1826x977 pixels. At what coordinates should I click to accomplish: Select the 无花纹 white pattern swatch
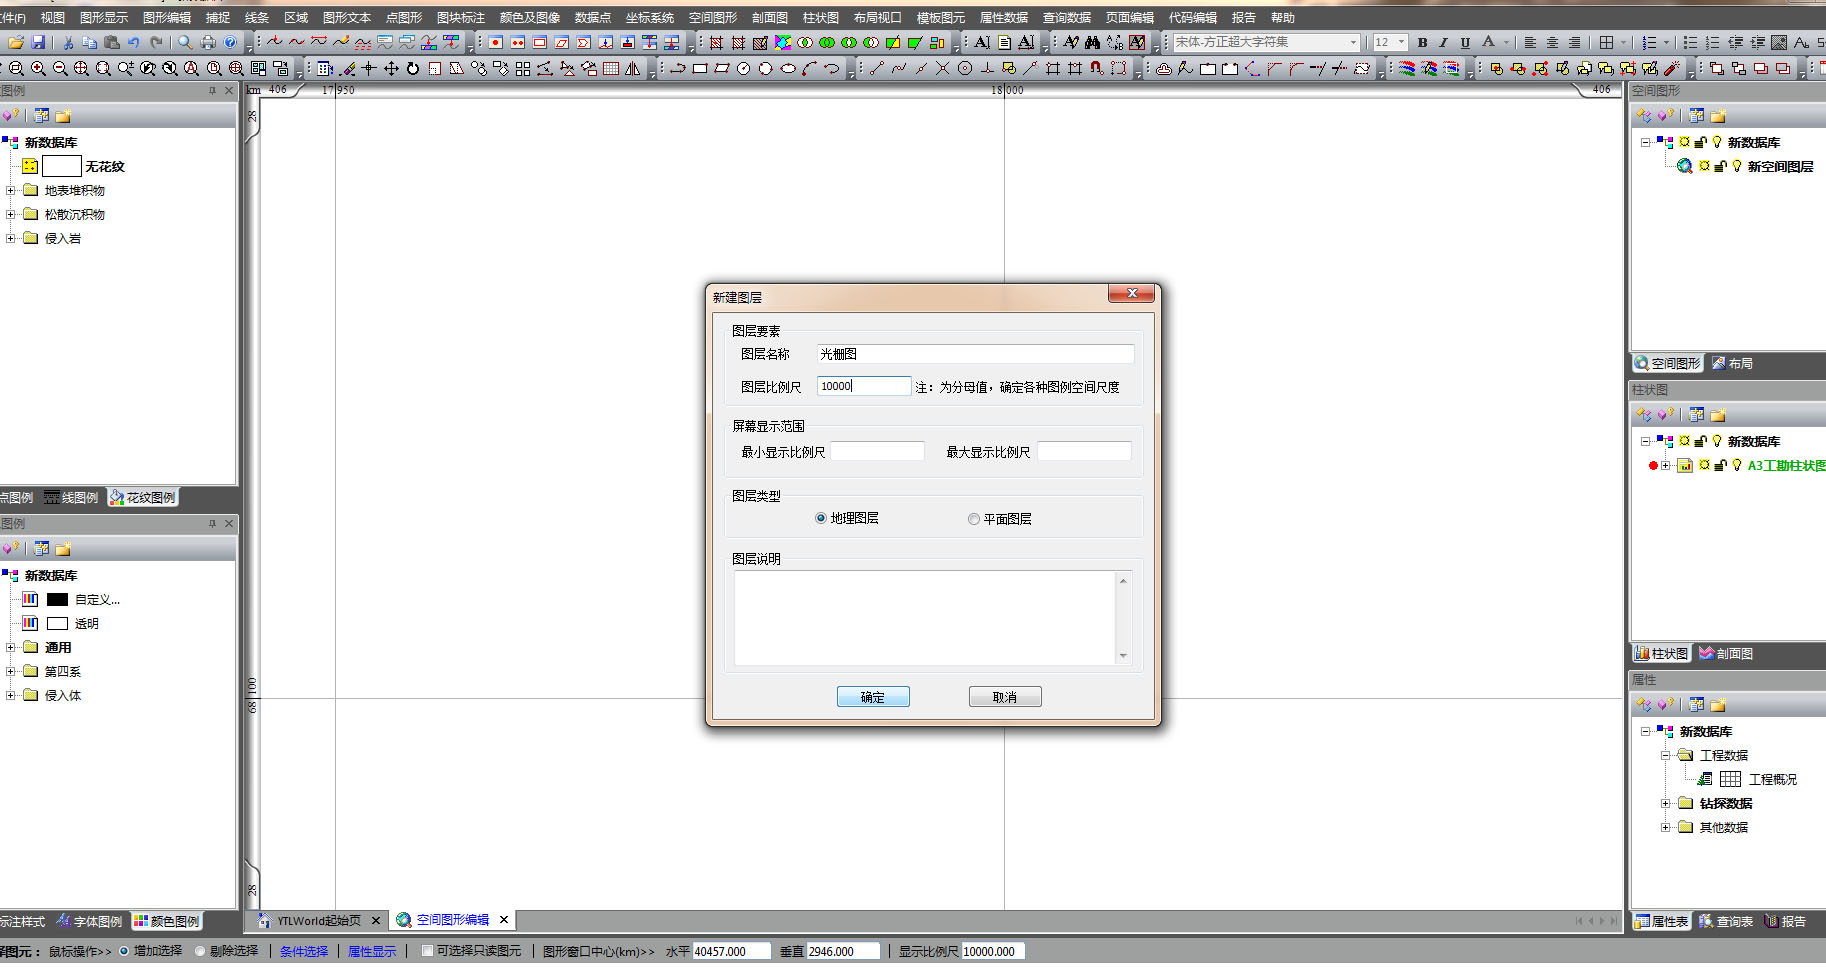62,166
